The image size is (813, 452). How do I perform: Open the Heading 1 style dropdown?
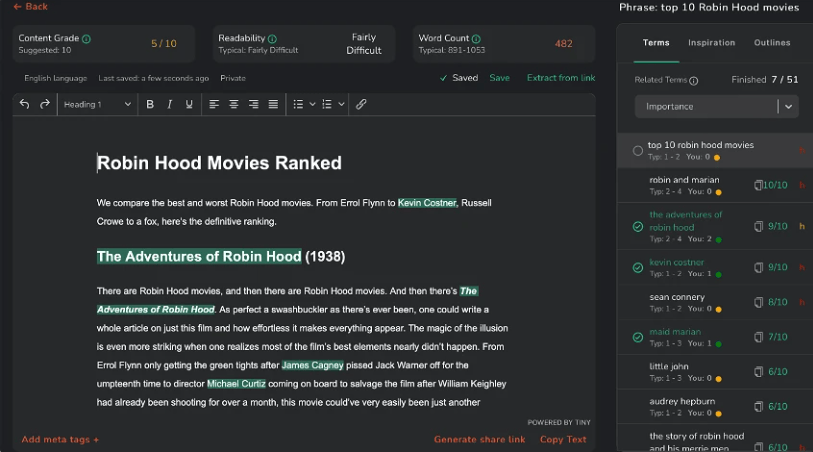click(97, 104)
